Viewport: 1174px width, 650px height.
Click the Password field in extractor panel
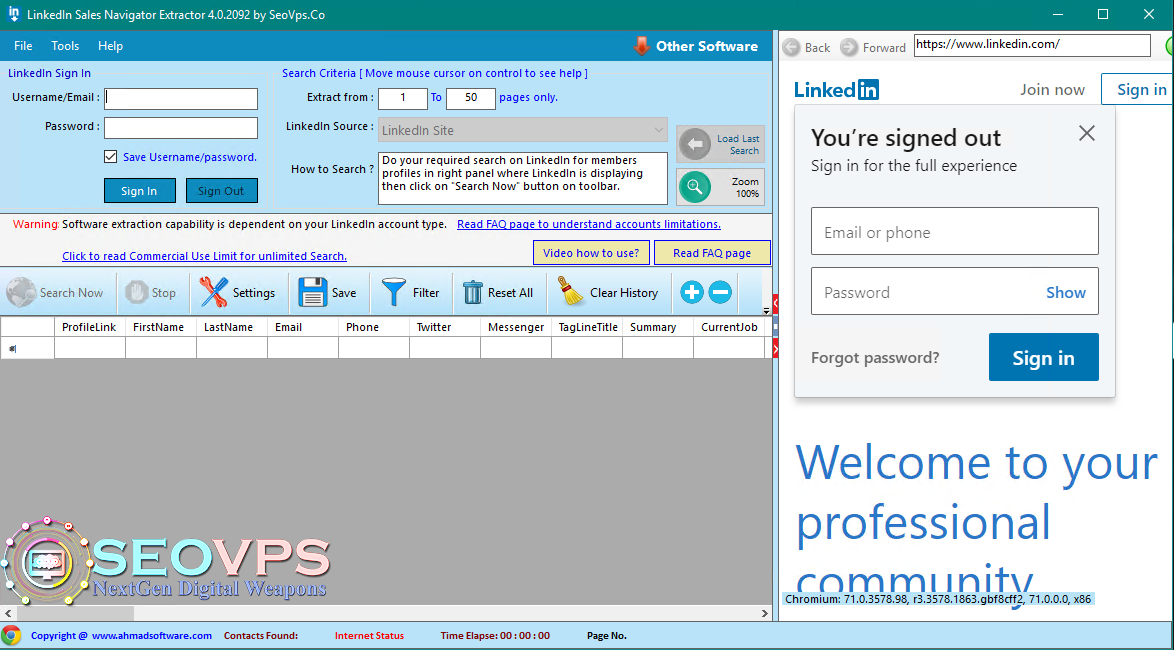pyautogui.click(x=181, y=127)
